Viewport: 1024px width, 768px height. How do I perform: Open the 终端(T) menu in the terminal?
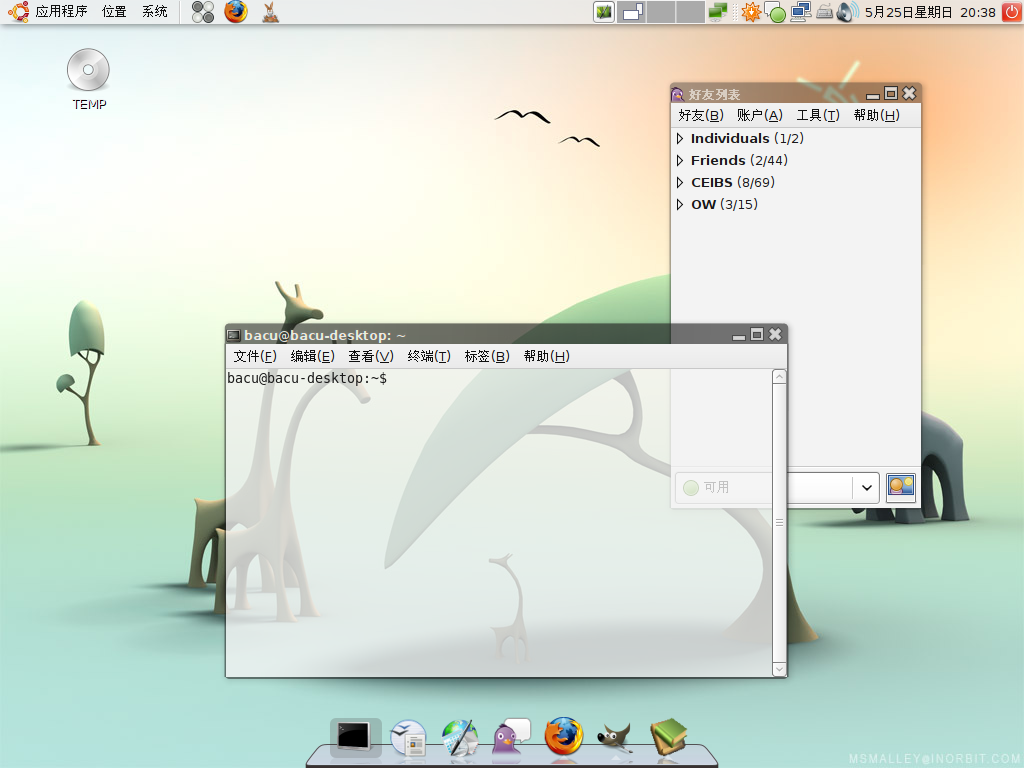pyautogui.click(x=428, y=357)
